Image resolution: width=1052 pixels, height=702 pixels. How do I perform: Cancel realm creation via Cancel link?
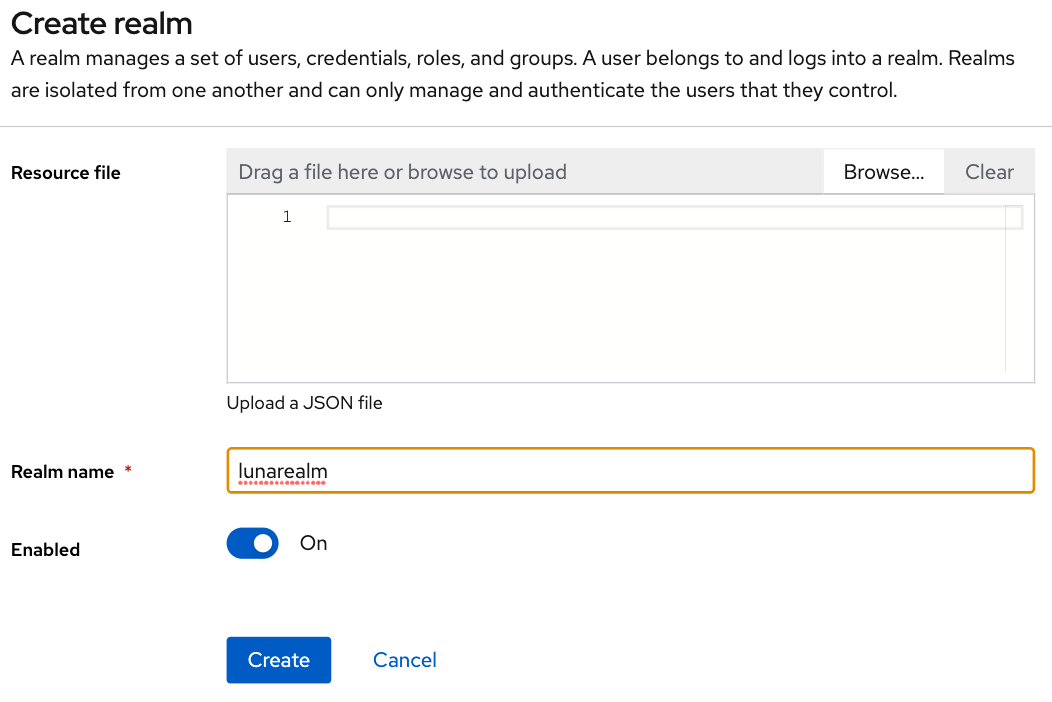click(x=405, y=660)
